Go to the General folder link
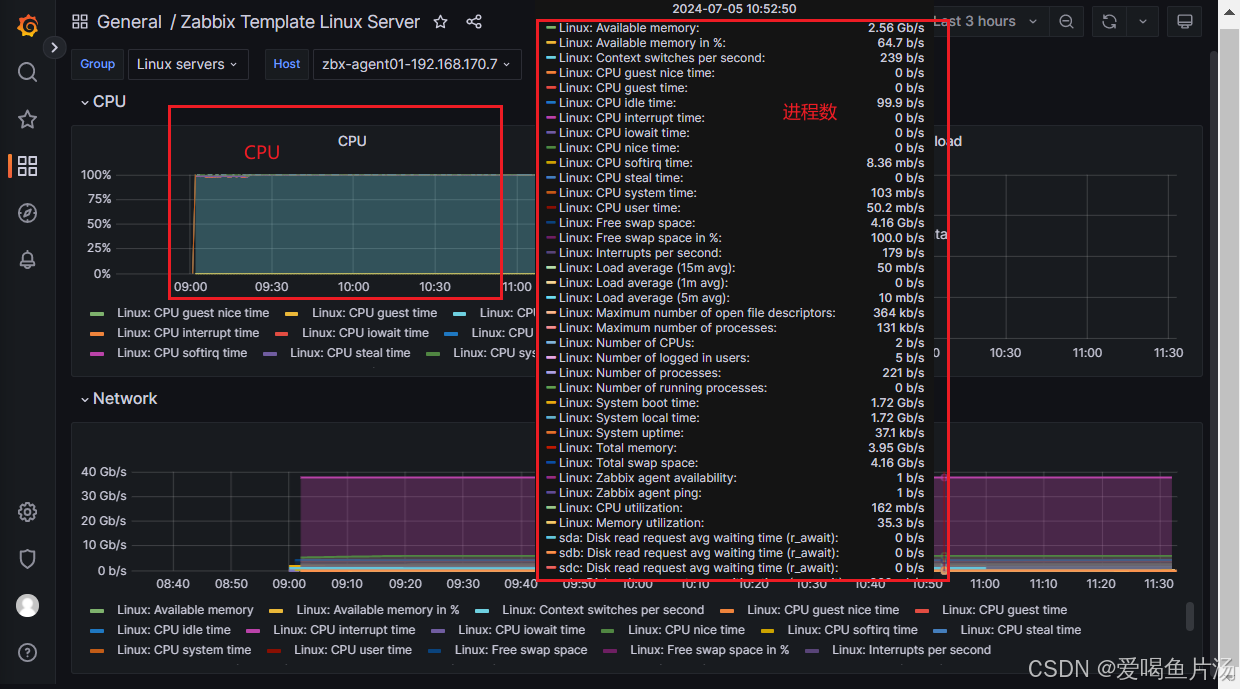This screenshot has height=689, width=1240. pos(129,22)
